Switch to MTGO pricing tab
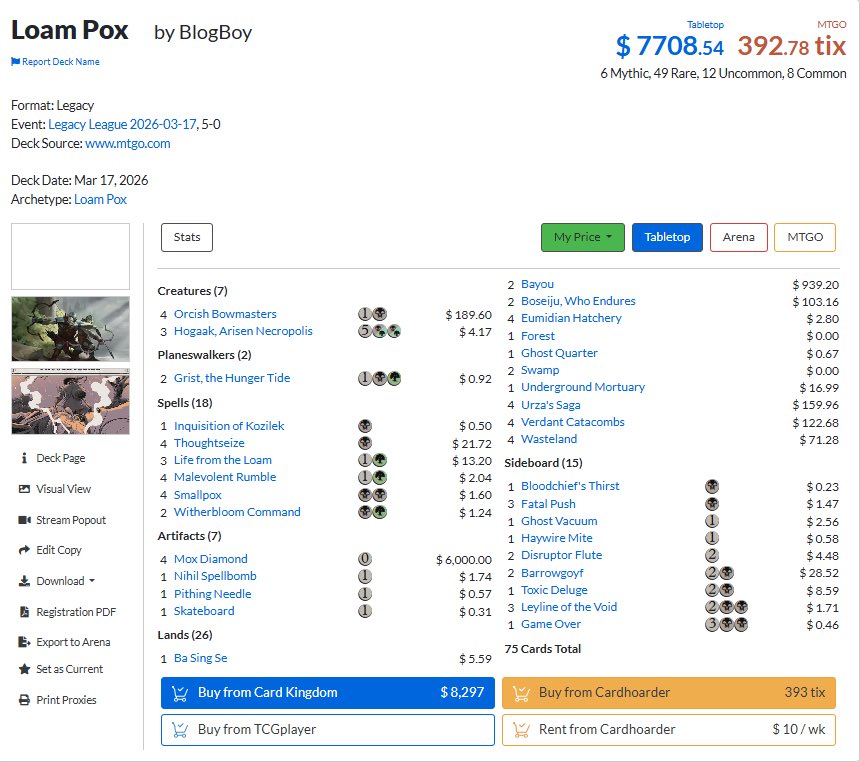This screenshot has height=762, width=860. [x=805, y=237]
